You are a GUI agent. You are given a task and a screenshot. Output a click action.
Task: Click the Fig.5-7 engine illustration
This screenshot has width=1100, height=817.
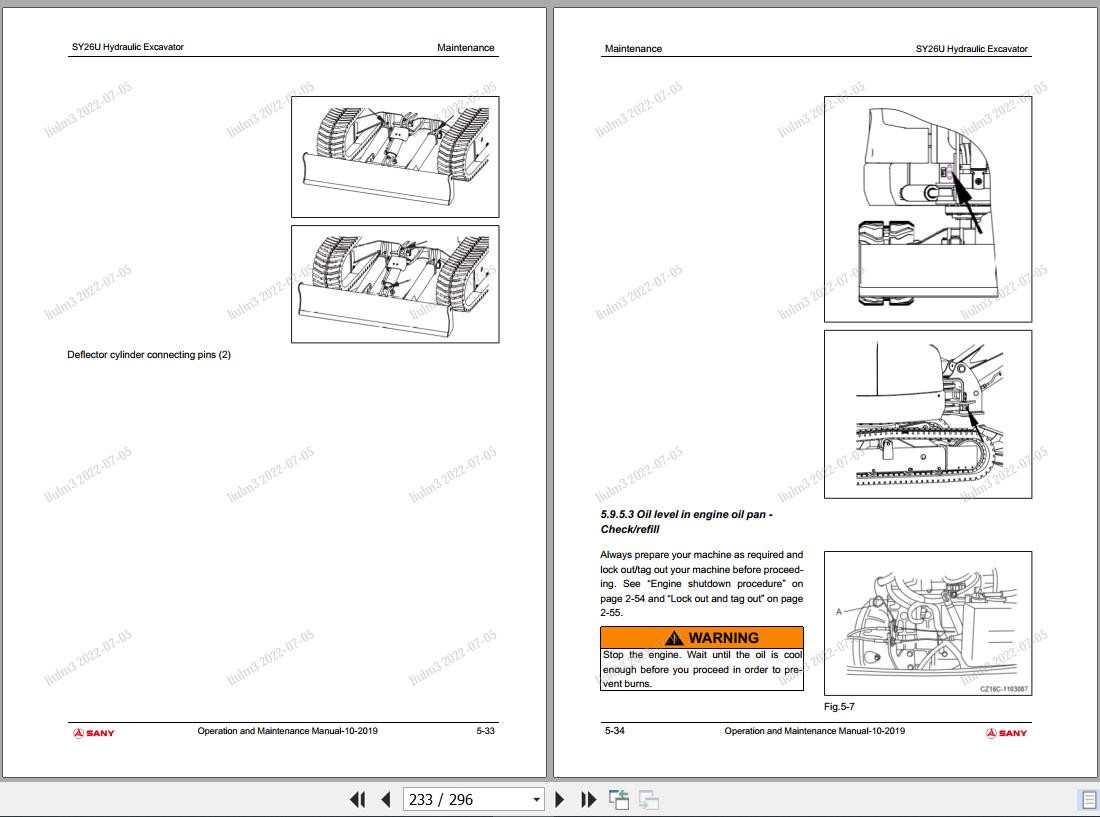[x=927, y=623]
